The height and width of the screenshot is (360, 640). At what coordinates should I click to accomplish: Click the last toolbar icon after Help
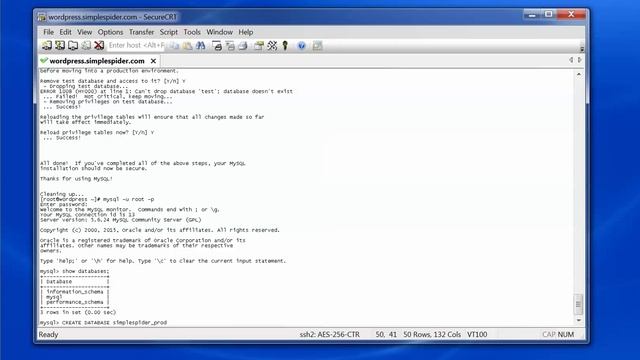pyautogui.click(x=318, y=46)
